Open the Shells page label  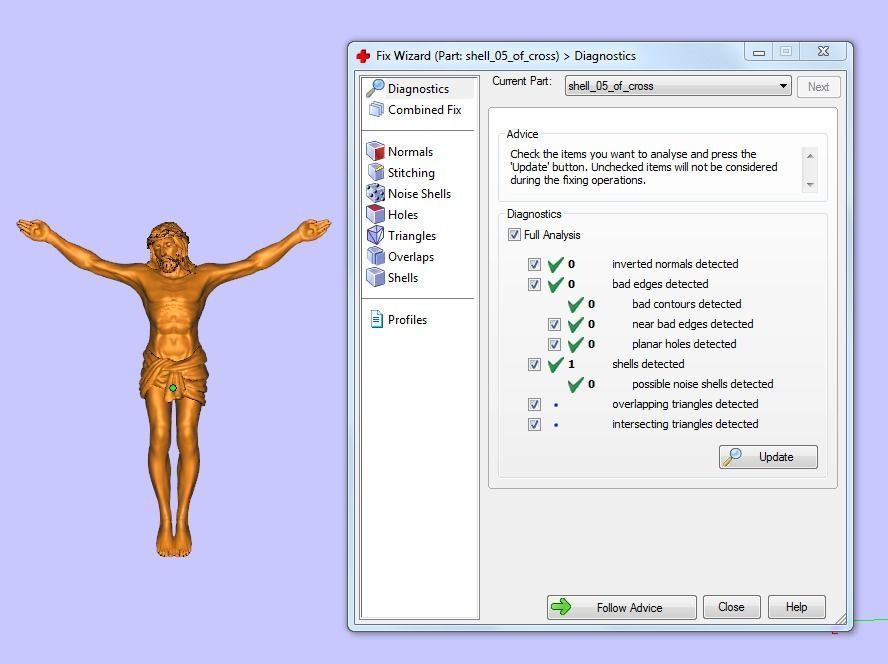(x=403, y=278)
